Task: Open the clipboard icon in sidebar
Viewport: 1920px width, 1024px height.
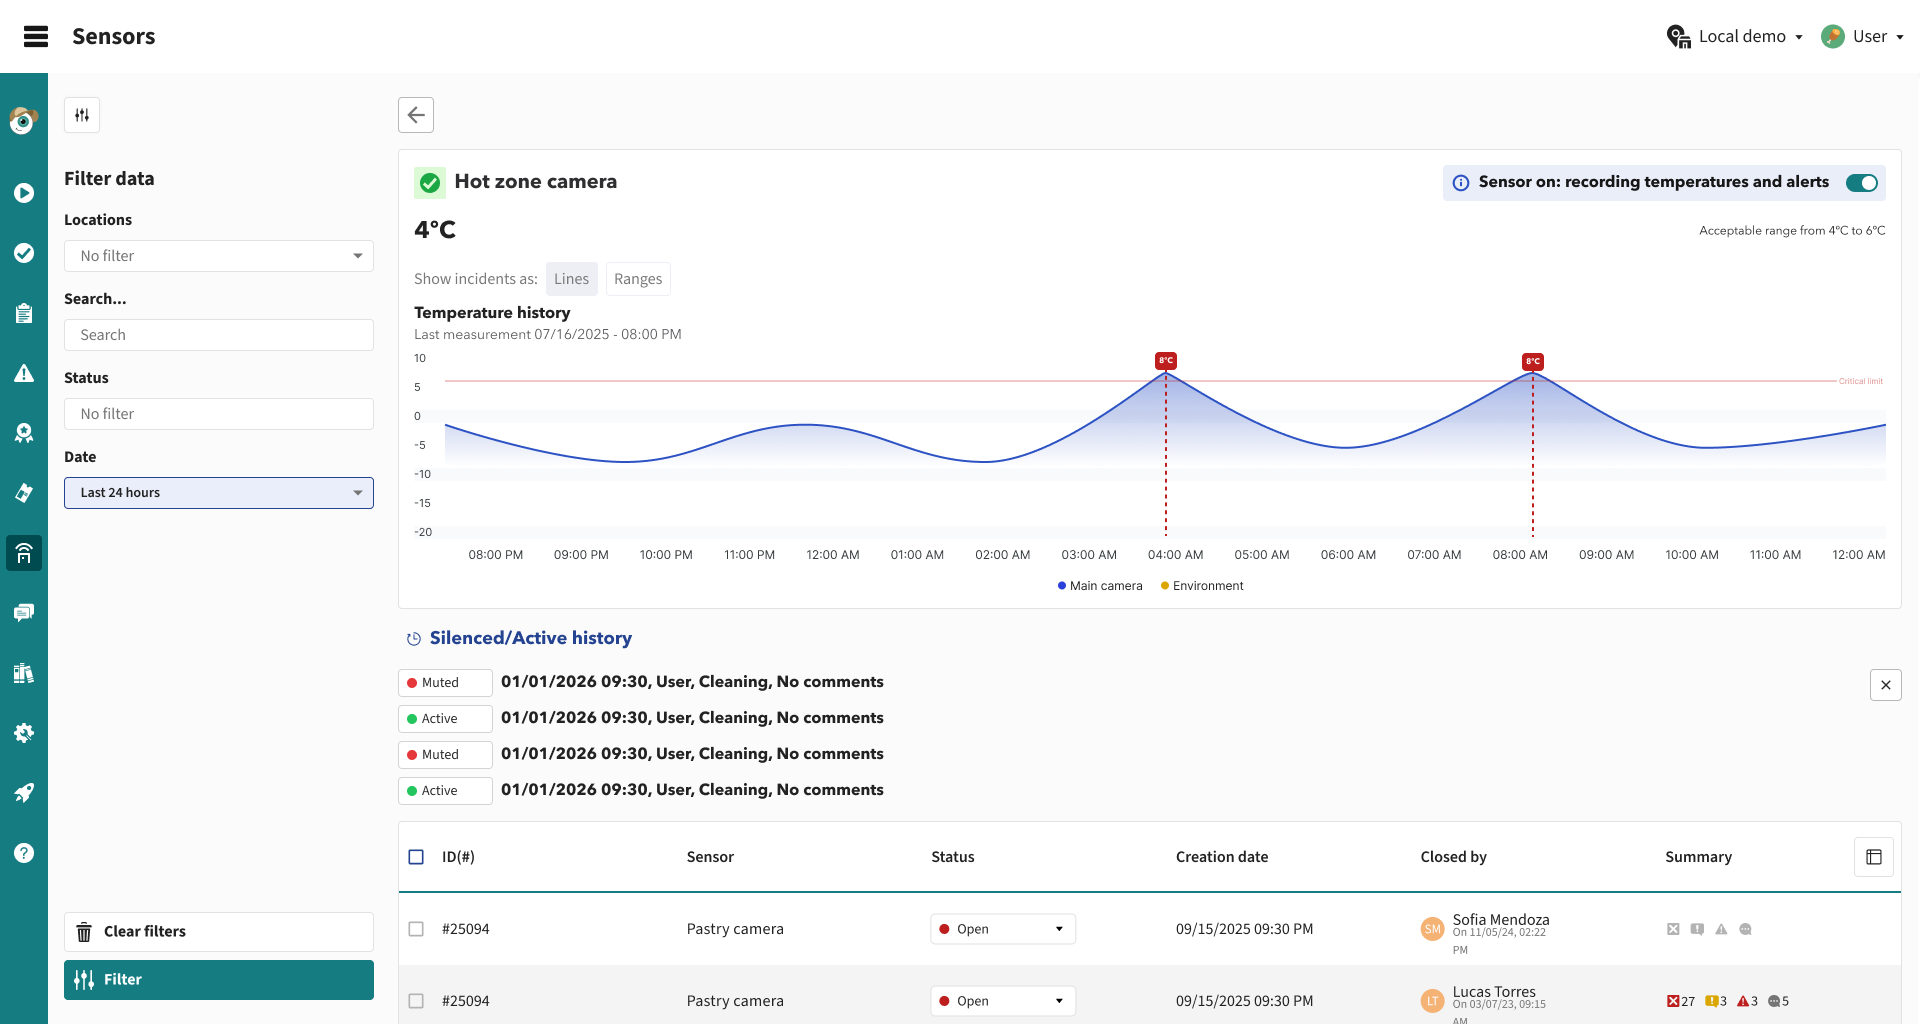Action: click(24, 313)
